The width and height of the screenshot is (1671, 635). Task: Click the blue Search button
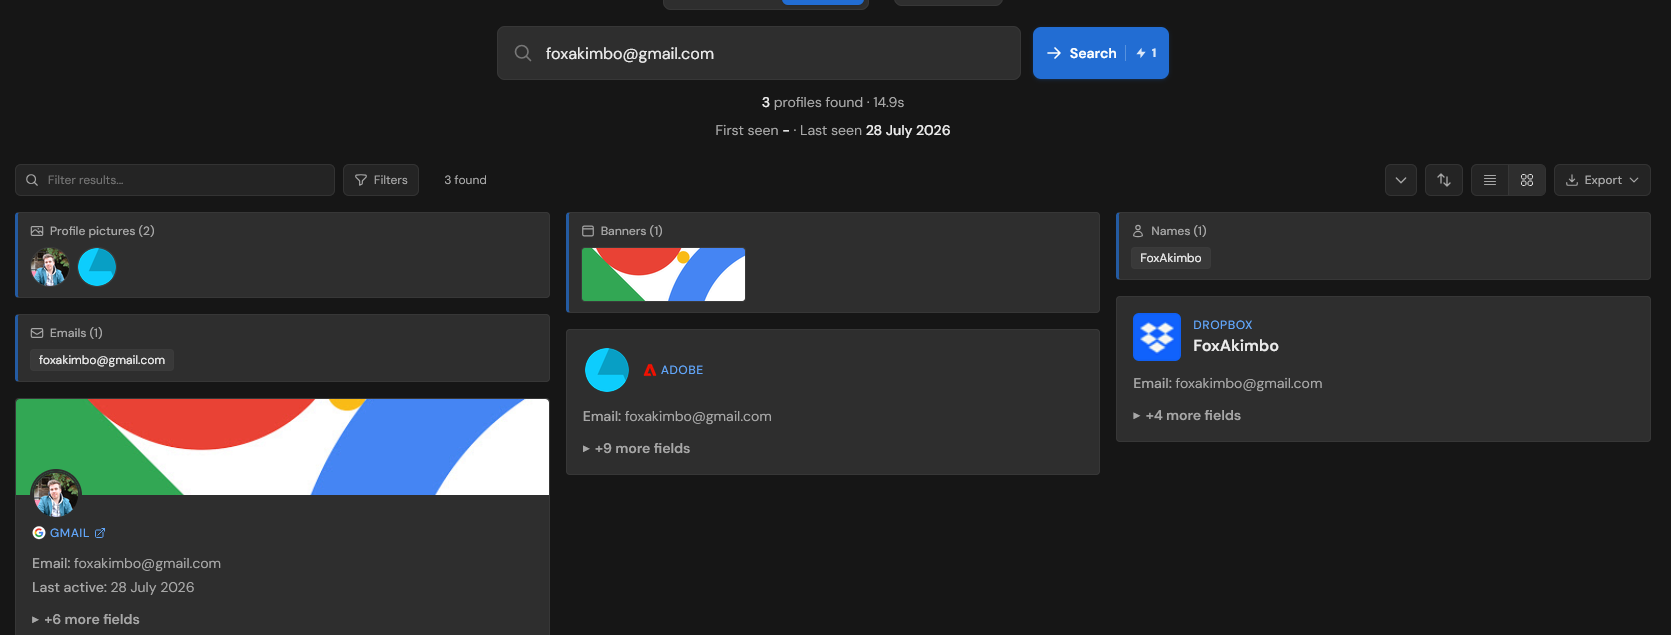coord(1100,53)
